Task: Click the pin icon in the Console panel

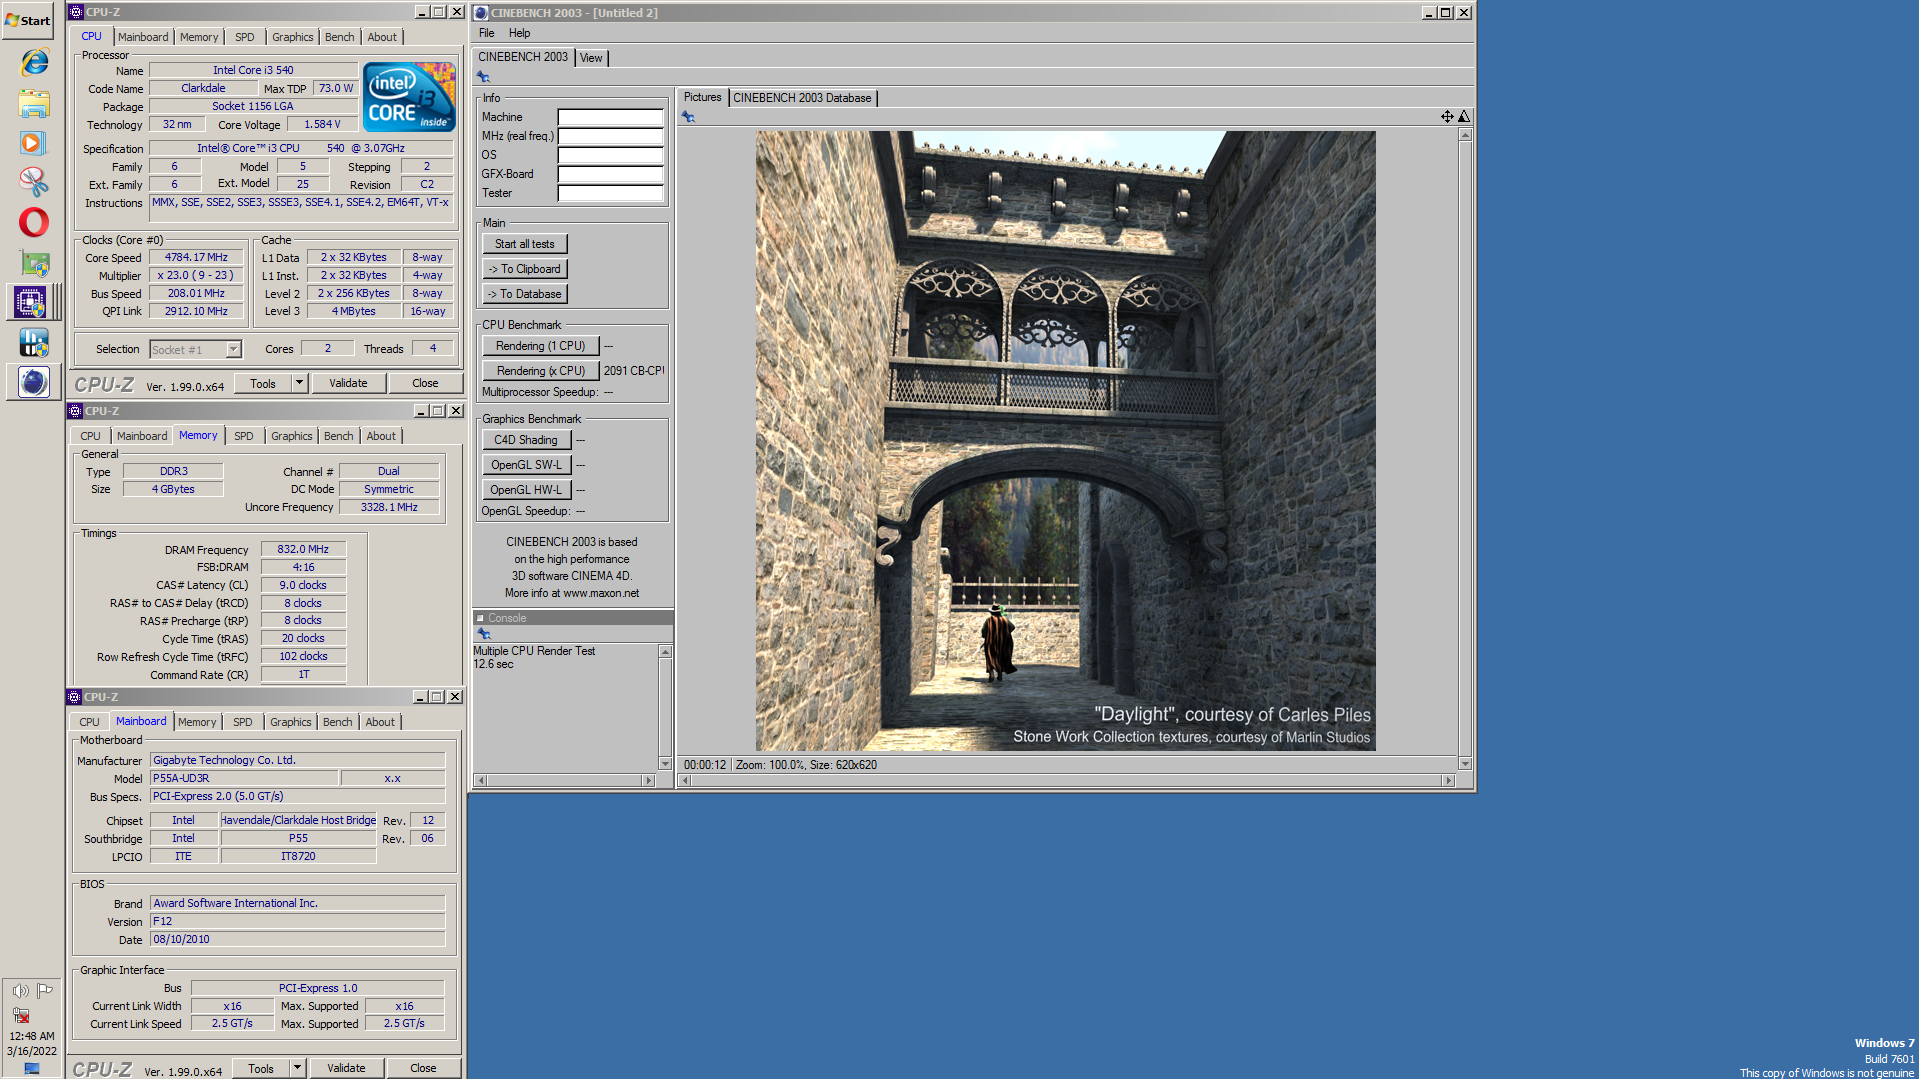Action: point(484,633)
